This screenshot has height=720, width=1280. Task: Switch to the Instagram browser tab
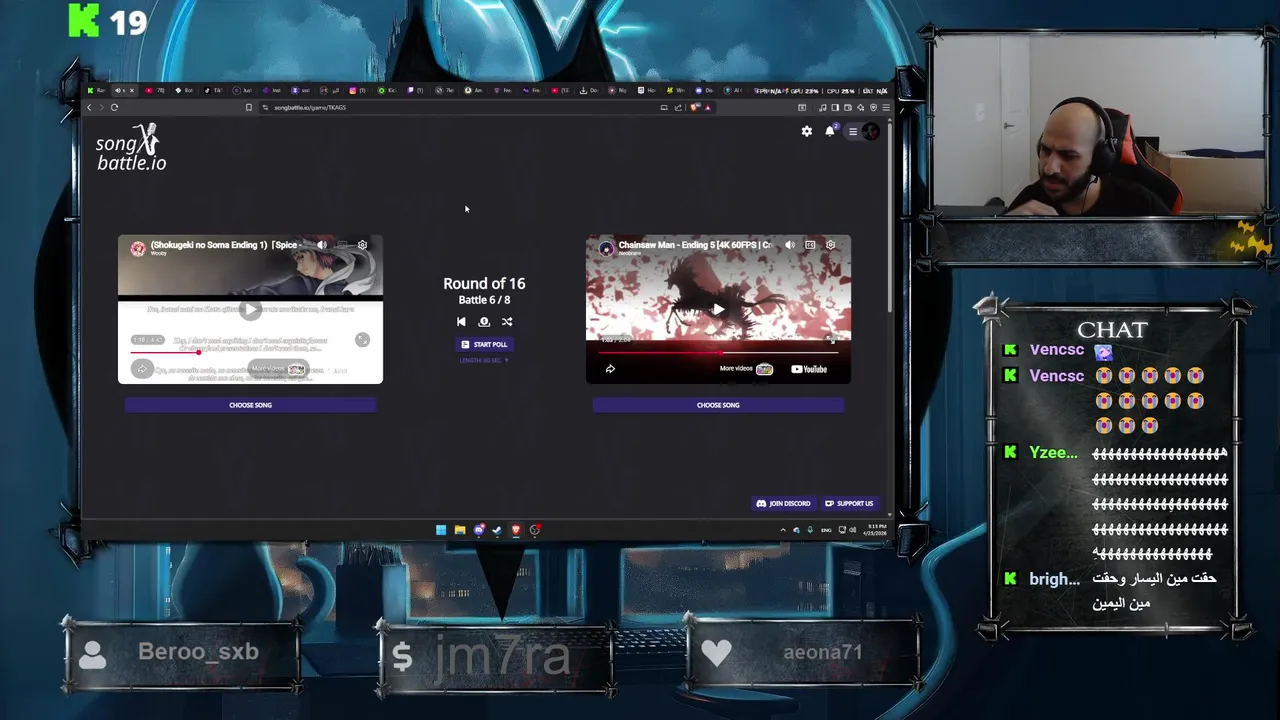pos(357,90)
